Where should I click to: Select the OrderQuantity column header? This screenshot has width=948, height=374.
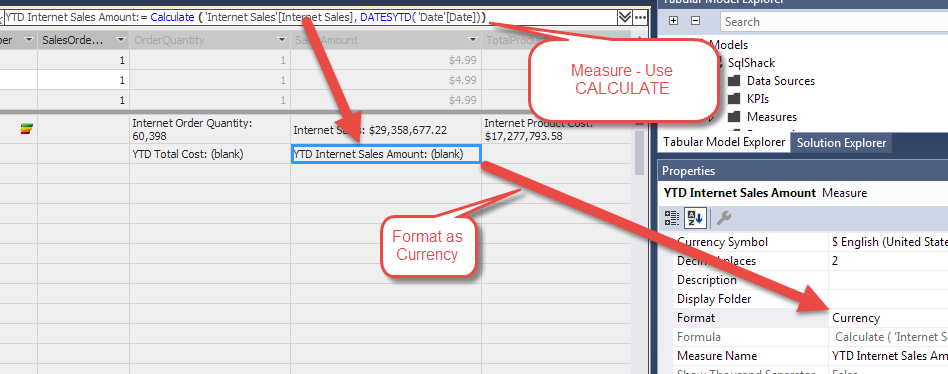[x=210, y=40]
